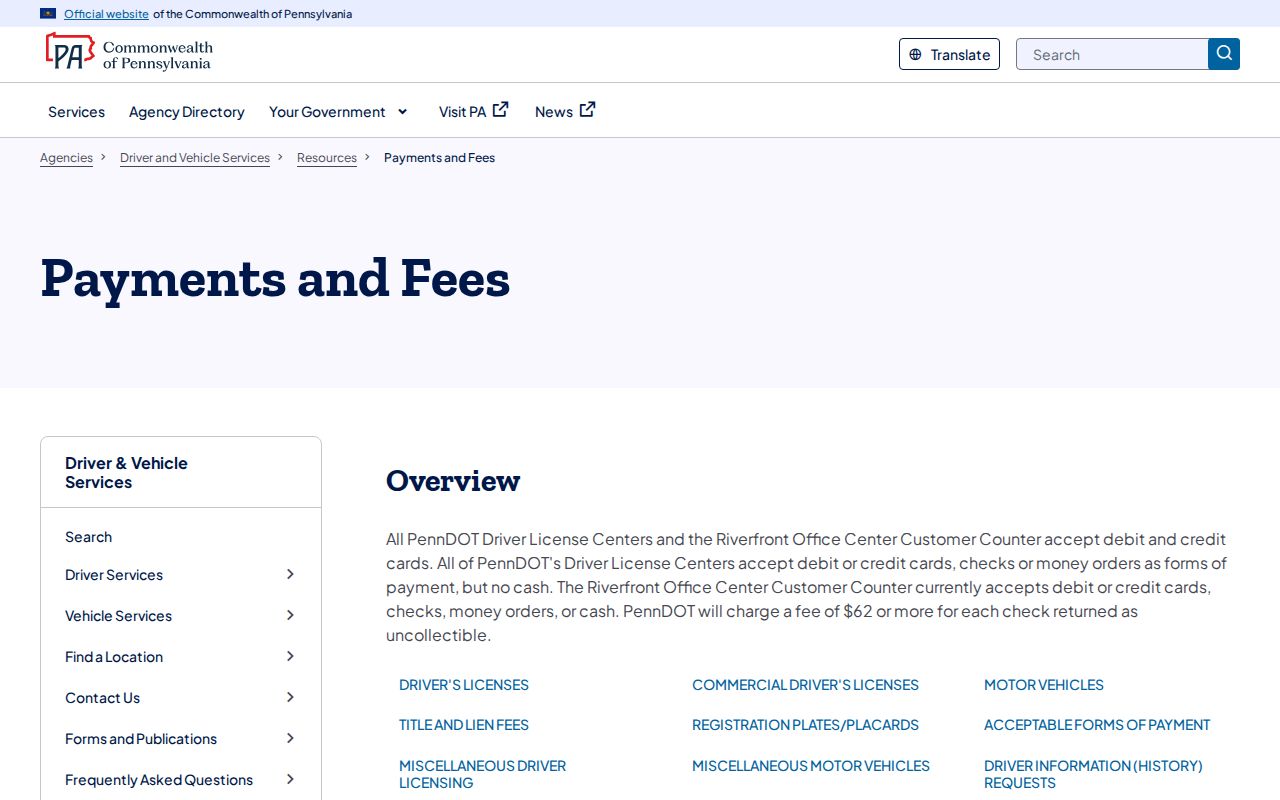Select Search in sidebar menu
Viewport: 1280px width, 800px height.
[88, 537]
